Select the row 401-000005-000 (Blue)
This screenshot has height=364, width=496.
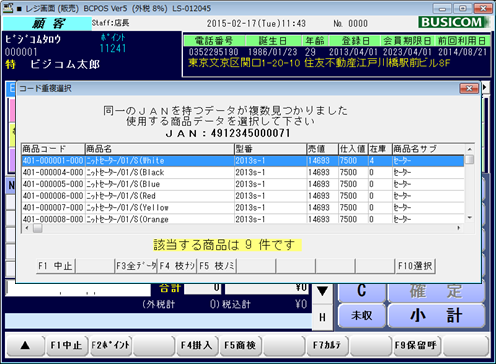[x=243, y=184]
